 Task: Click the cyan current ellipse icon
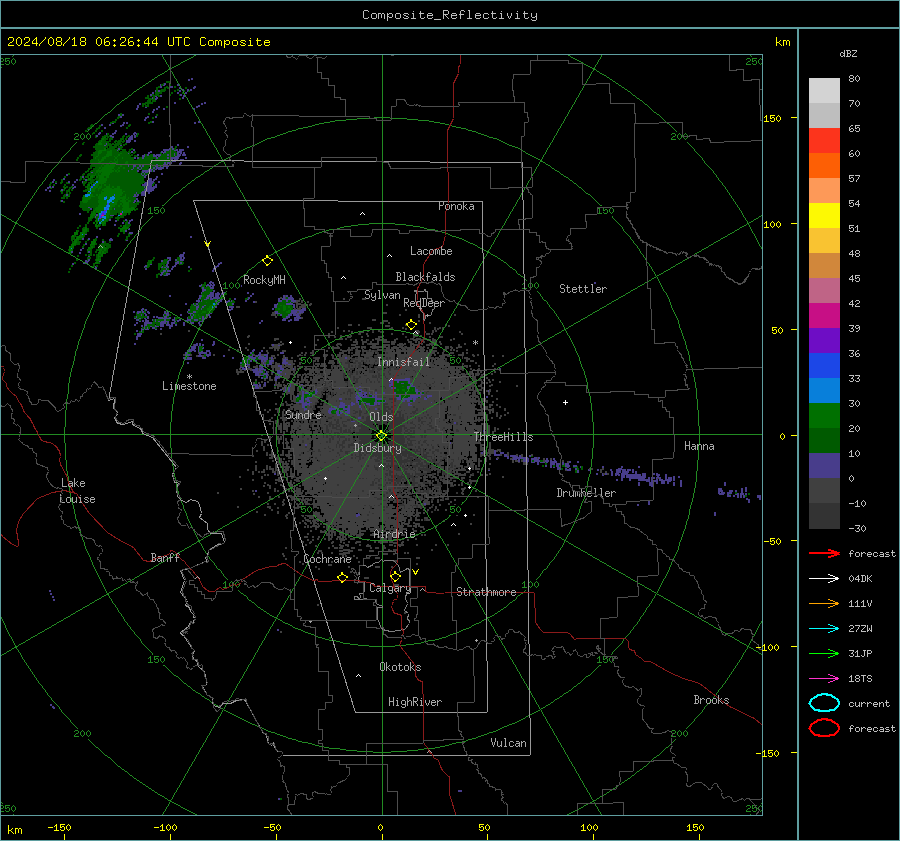pyautogui.click(x=824, y=703)
